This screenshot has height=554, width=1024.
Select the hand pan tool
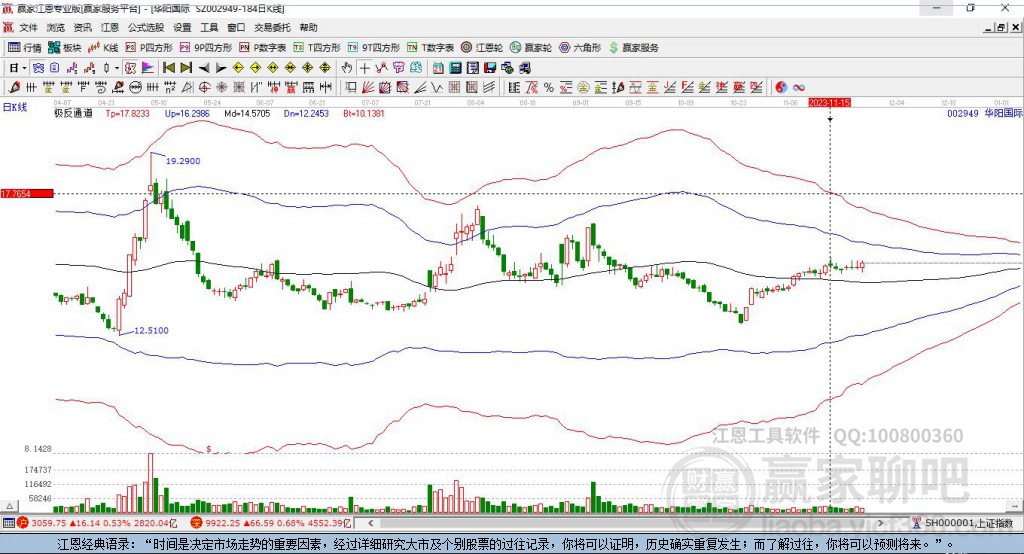(347, 68)
